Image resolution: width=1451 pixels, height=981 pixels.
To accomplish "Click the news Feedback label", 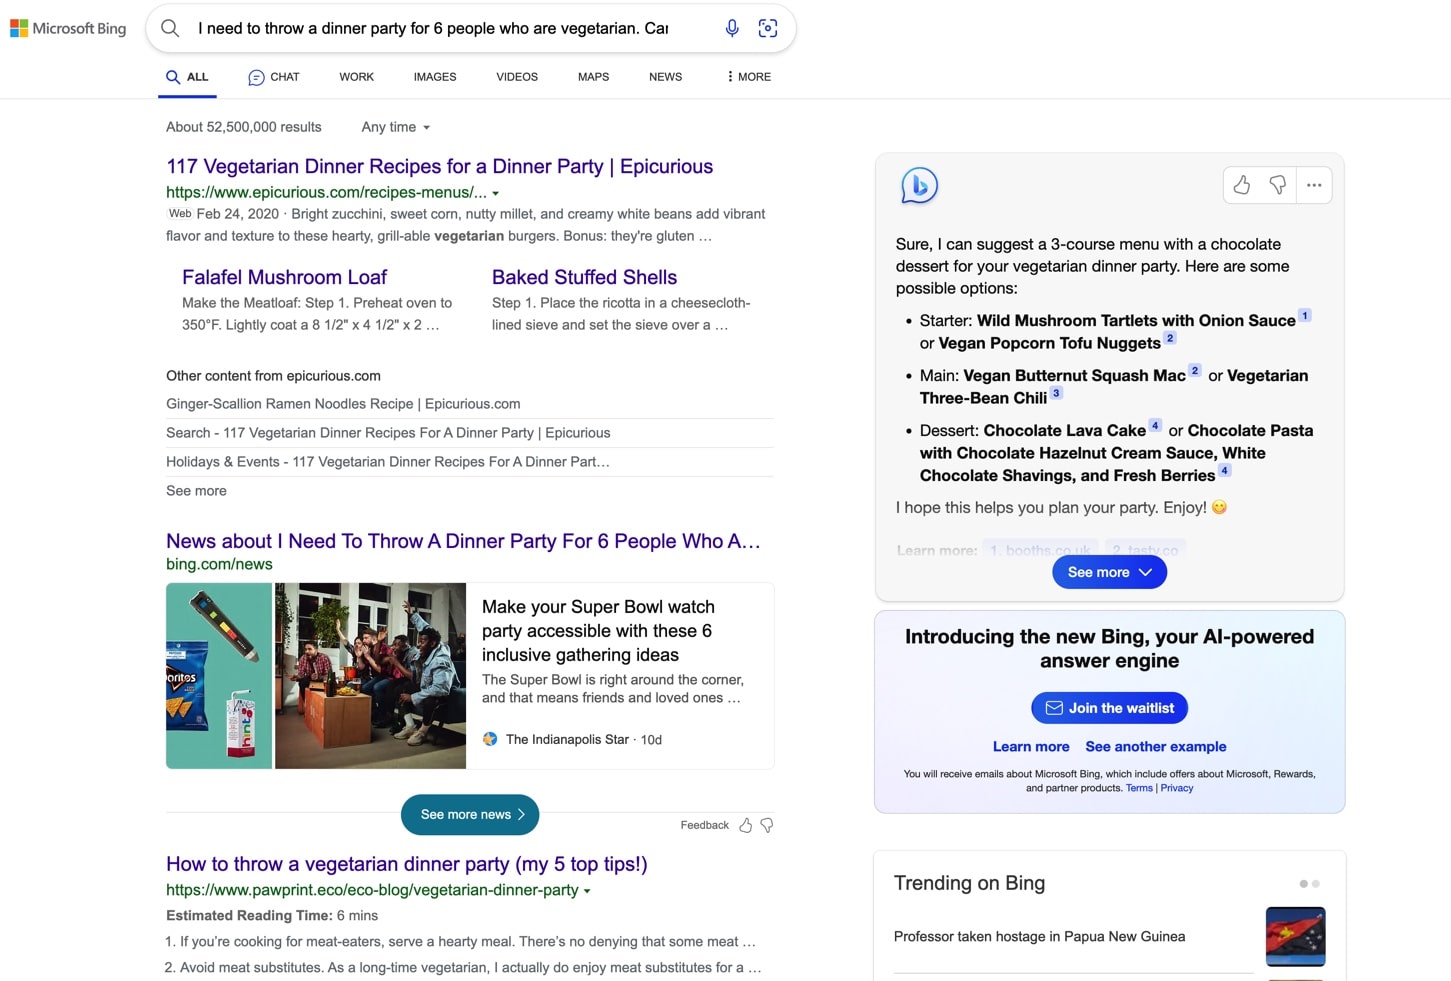I will (704, 825).
